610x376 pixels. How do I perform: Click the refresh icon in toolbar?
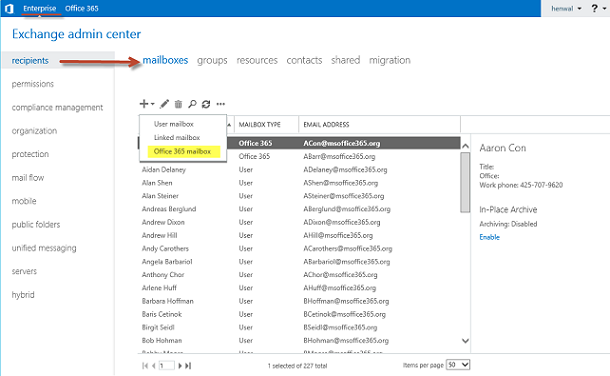point(206,104)
